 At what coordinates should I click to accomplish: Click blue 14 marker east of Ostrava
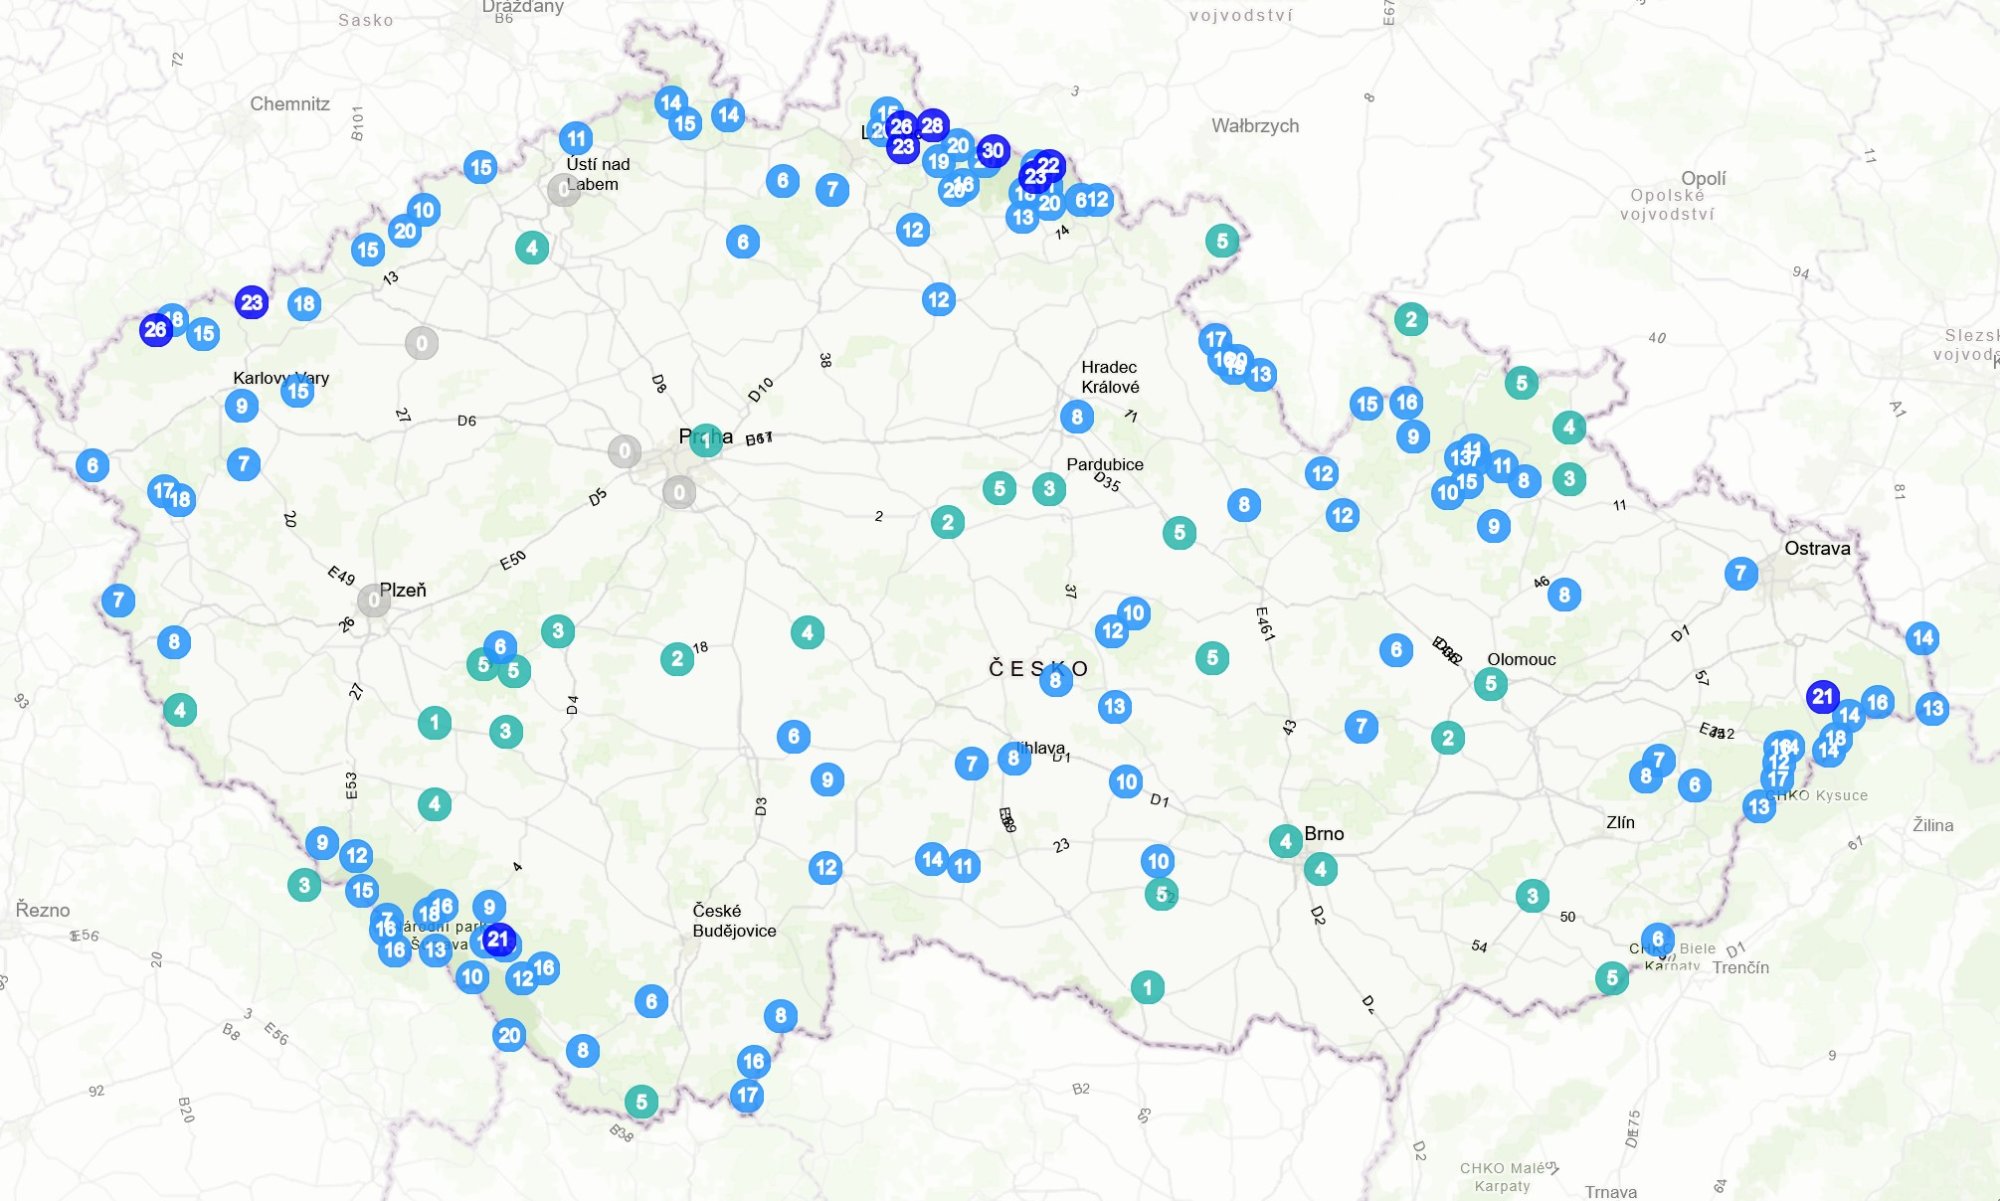(x=1922, y=638)
